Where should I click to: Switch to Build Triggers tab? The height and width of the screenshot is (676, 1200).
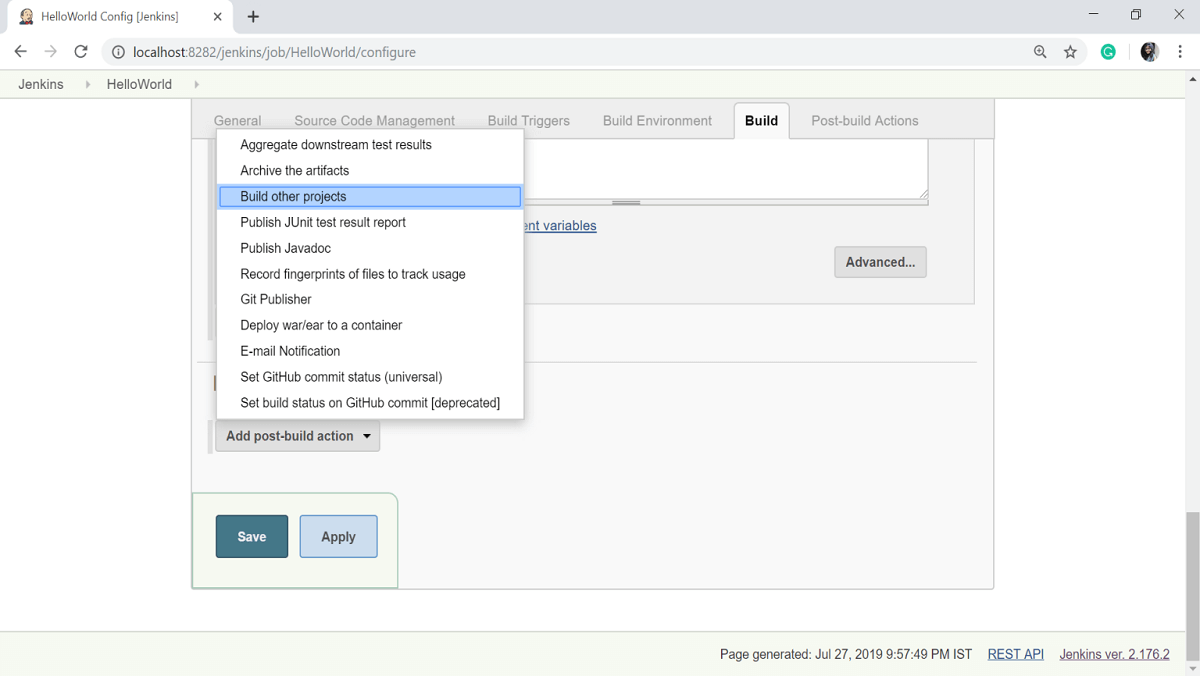pyautogui.click(x=529, y=121)
